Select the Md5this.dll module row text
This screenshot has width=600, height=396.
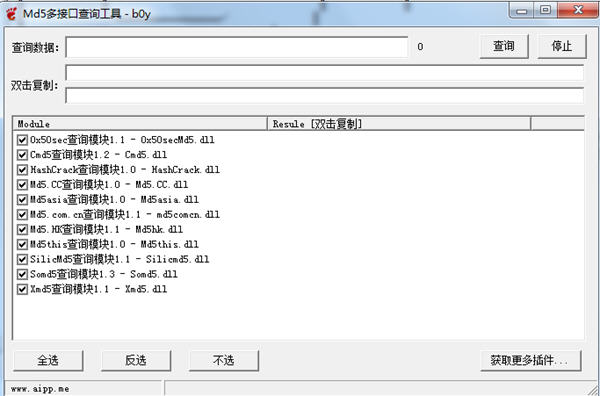(114, 244)
